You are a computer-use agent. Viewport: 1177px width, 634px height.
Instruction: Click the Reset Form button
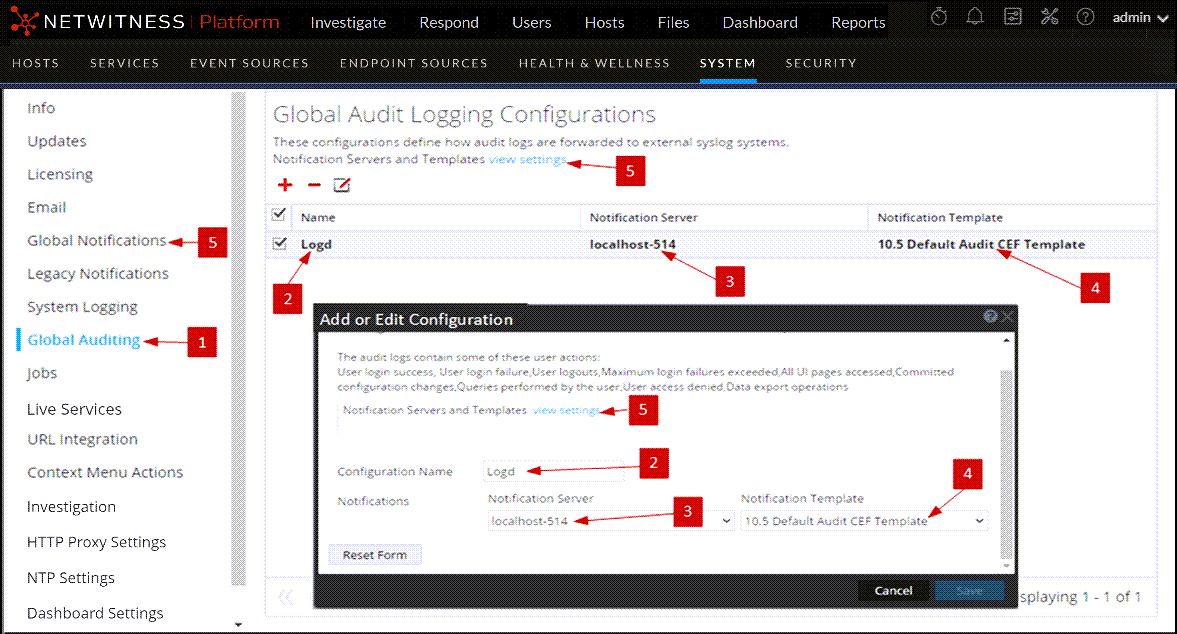click(x=375, y=555)
